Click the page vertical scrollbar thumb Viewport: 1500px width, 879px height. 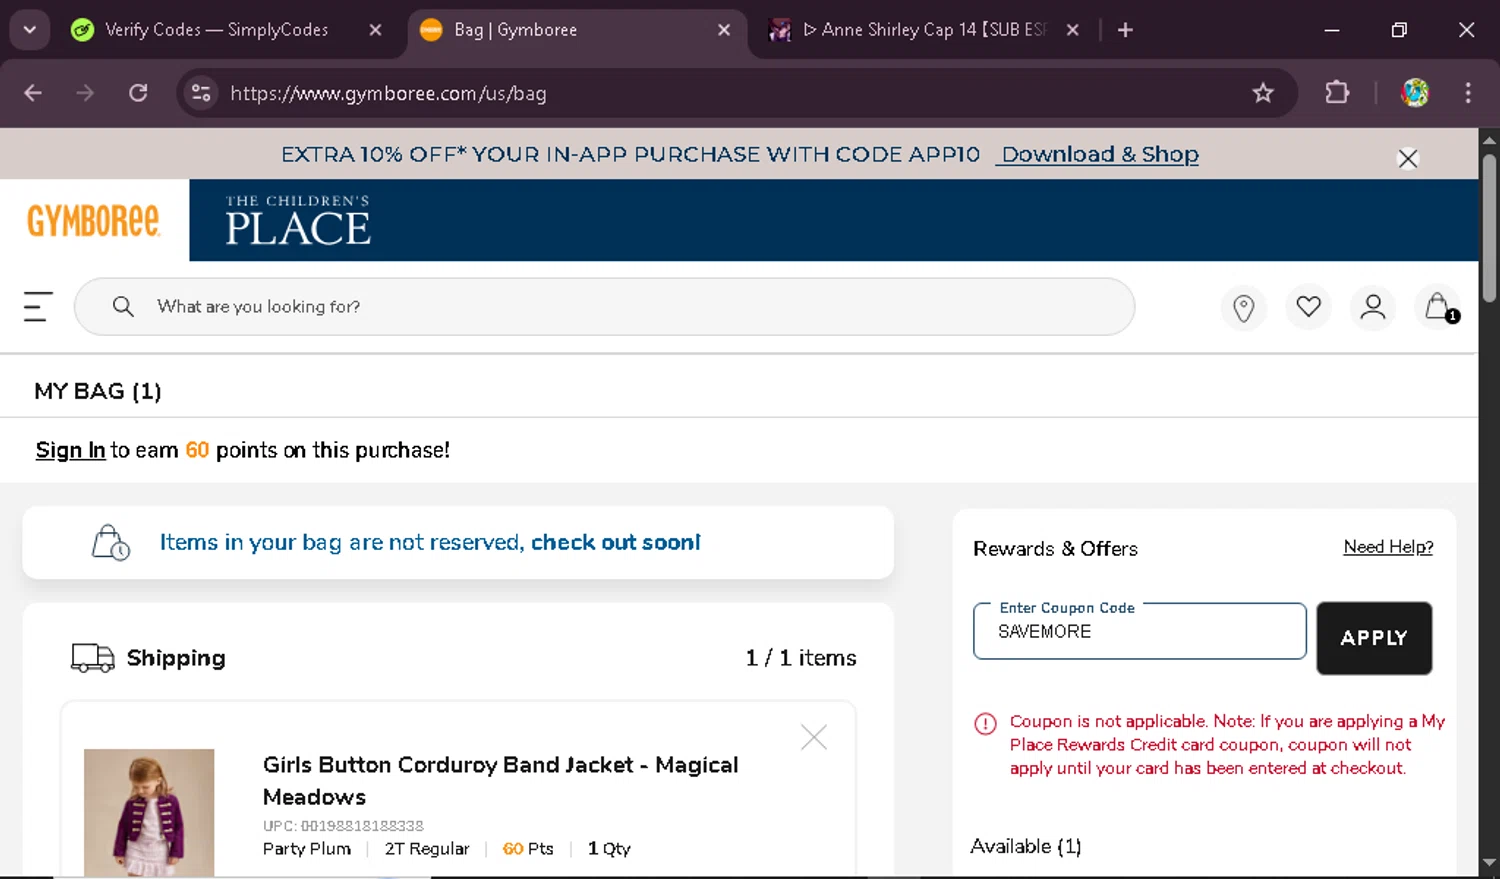tap(1489, 228)
